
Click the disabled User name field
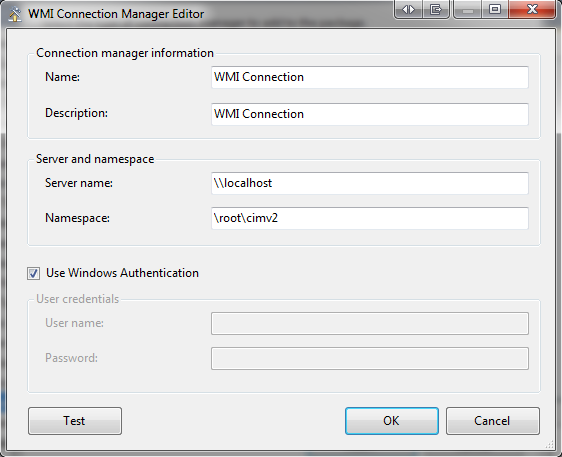(370, 323)
